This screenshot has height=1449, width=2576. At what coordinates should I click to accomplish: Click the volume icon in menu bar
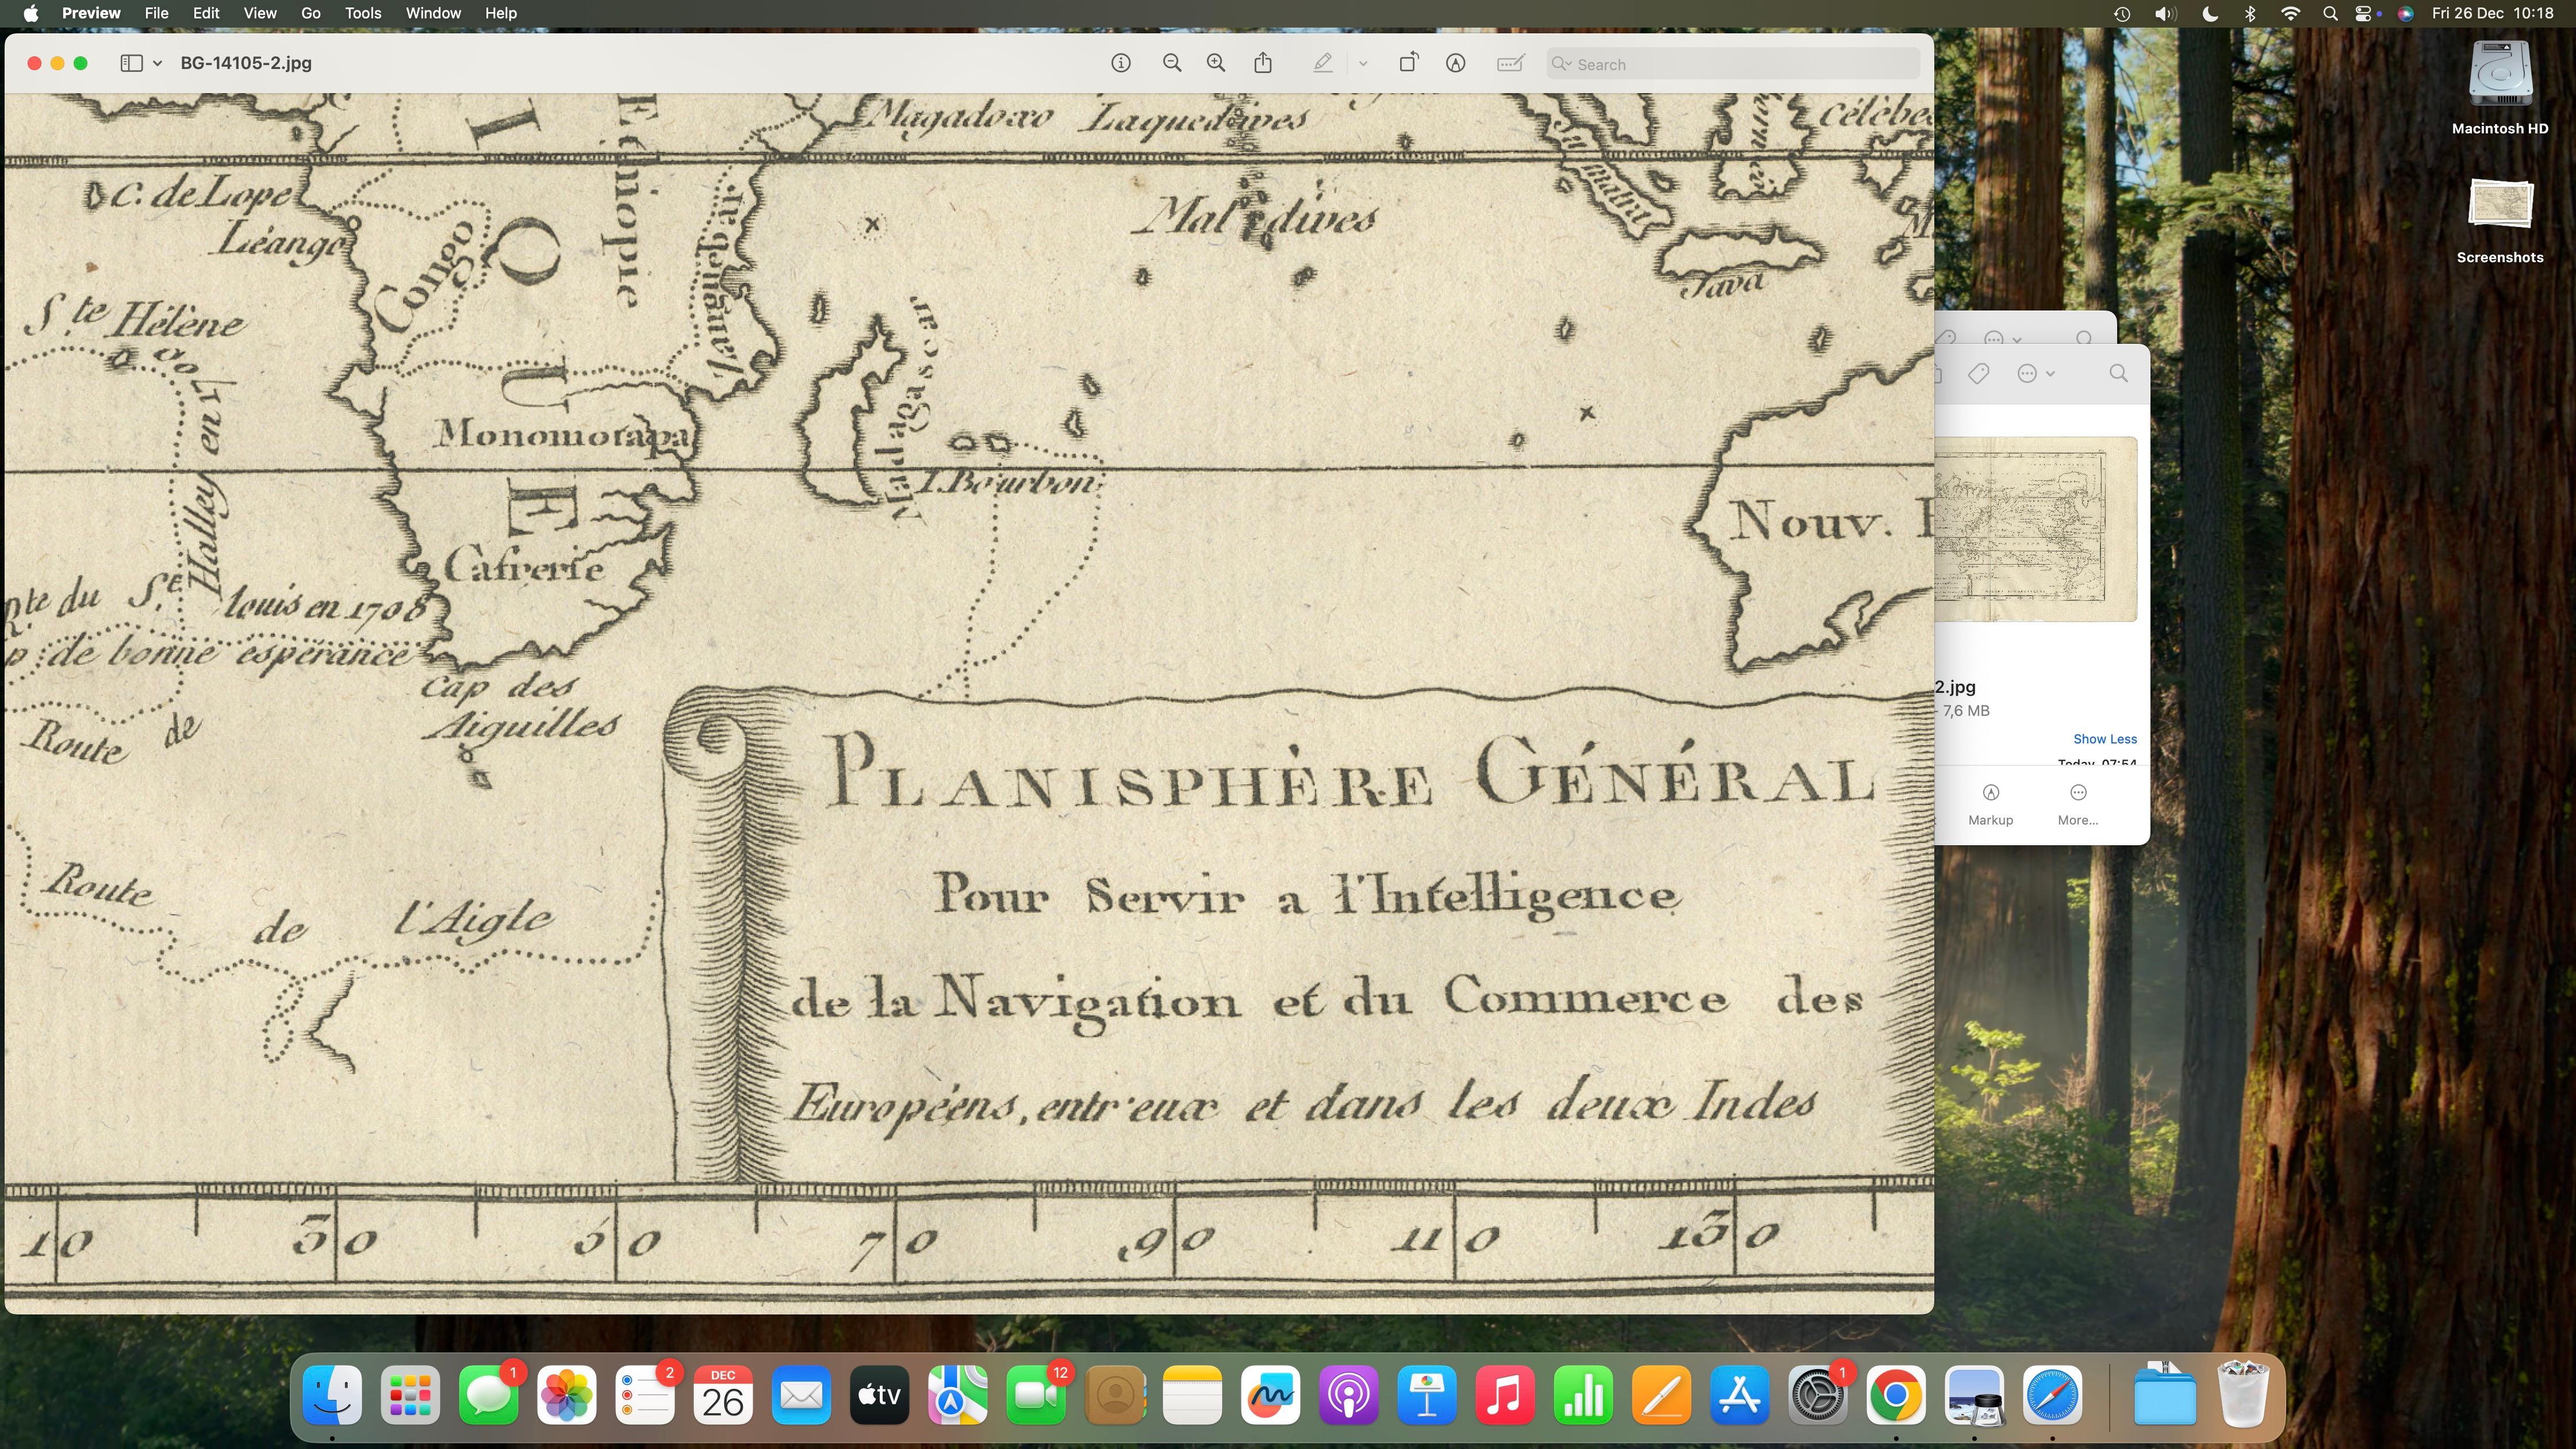[2165, 13]
